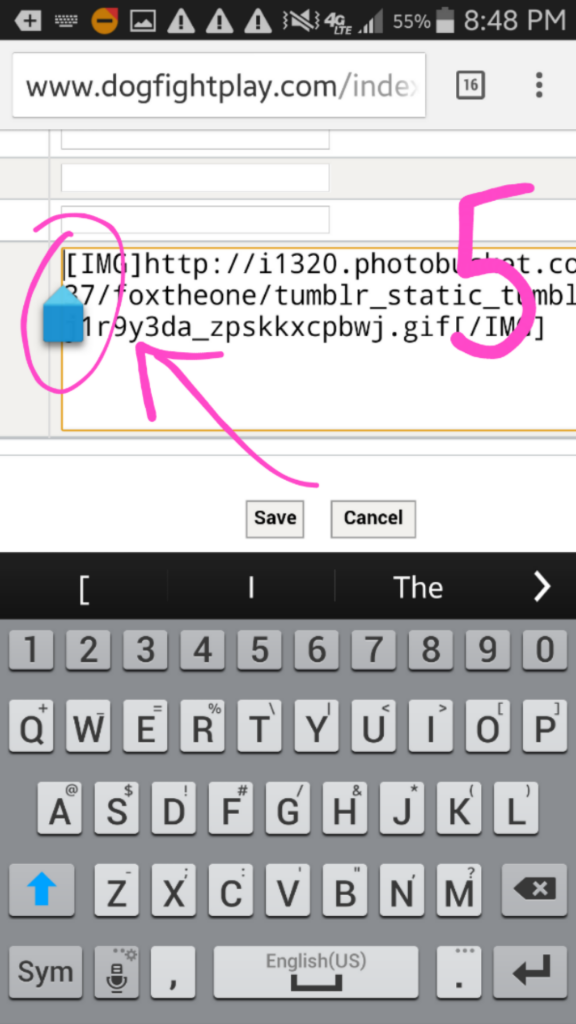Tap the orange do-not-disturb status icon

tap(104, 21)
